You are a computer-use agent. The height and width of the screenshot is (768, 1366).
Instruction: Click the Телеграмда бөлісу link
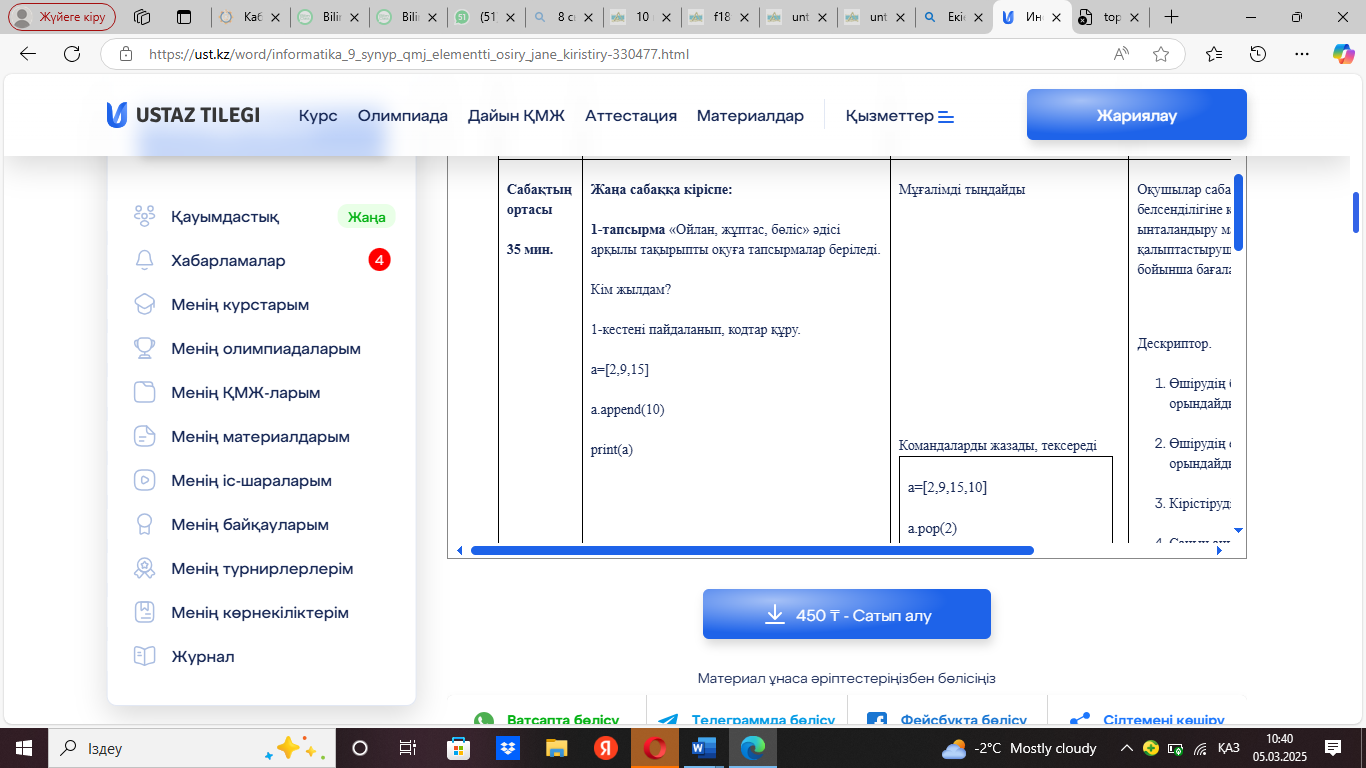(x=763, y=721)
